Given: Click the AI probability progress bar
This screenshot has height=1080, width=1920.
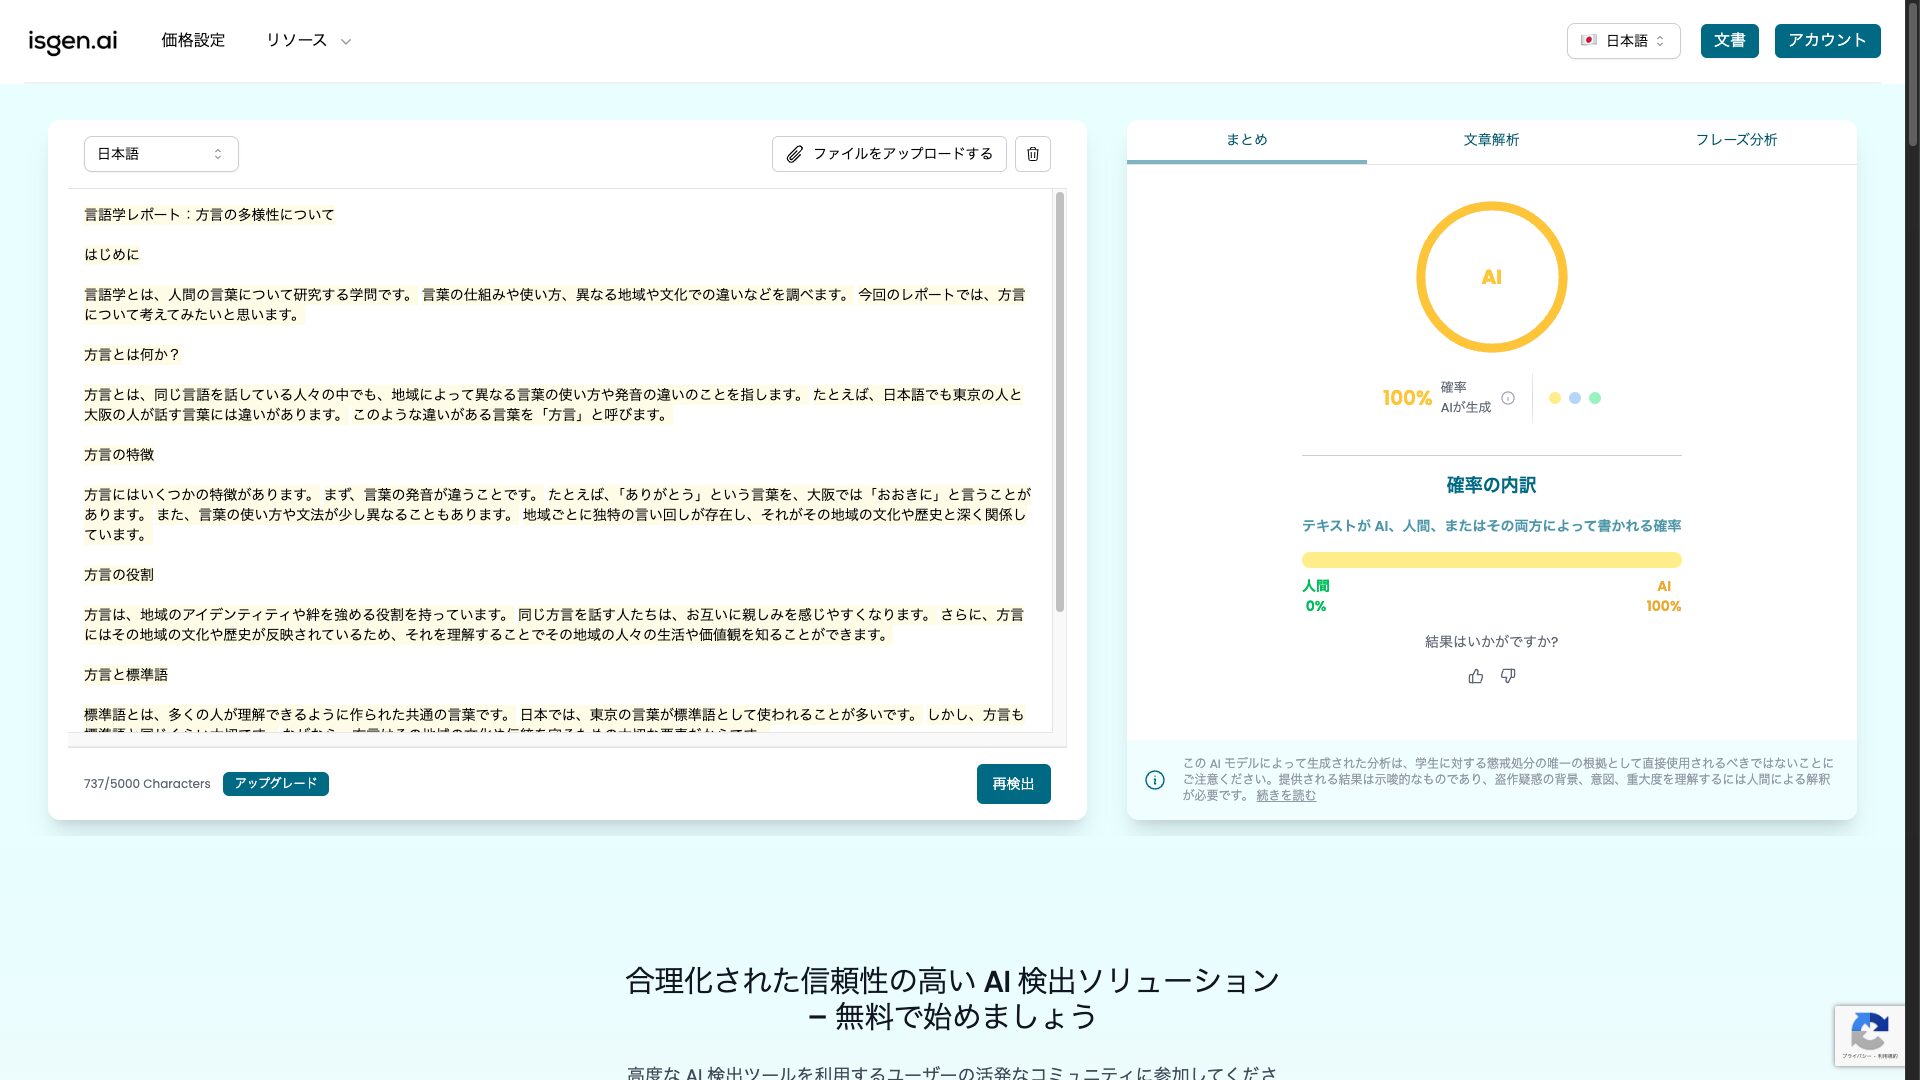Looking at the screenshot, I should 1492,560.
